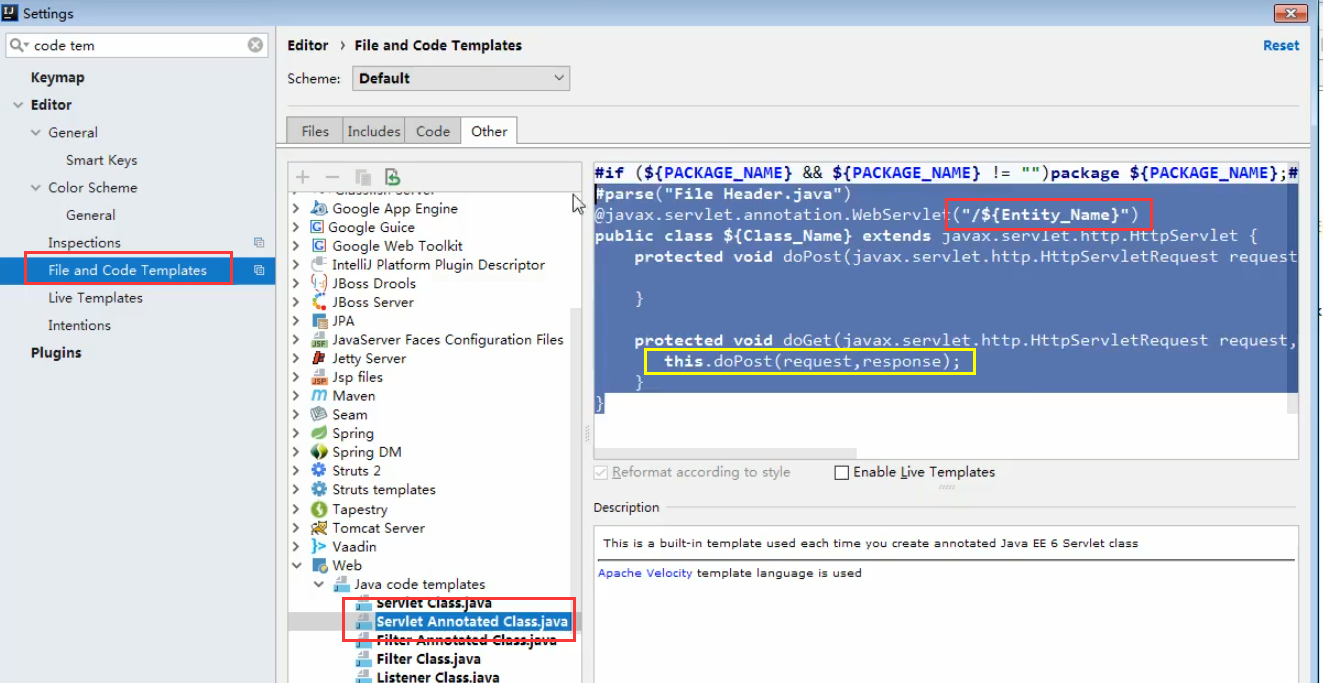Click the Google App Engine icon
Viewport: 1323px width, 683px height.
tap(319, 208)
